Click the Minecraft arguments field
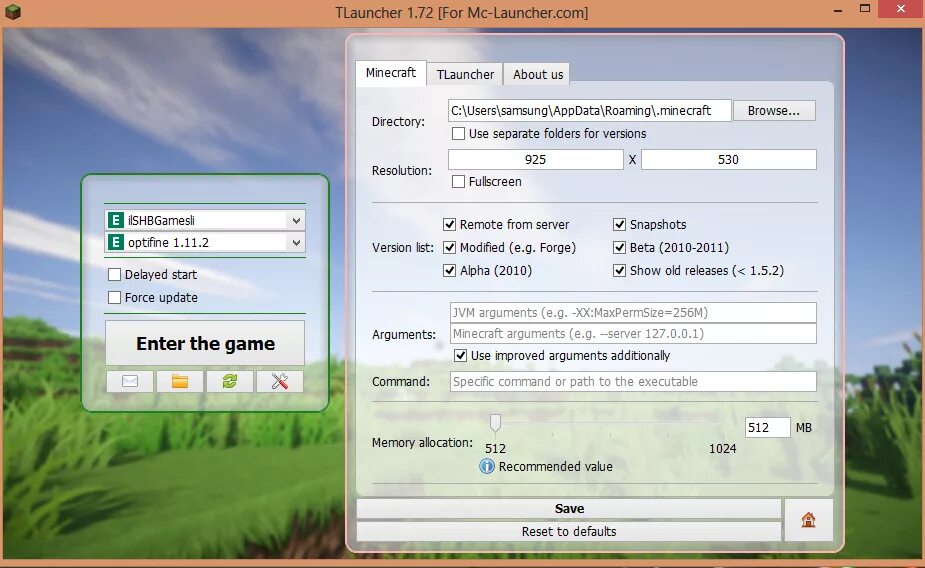 point(633,334)
